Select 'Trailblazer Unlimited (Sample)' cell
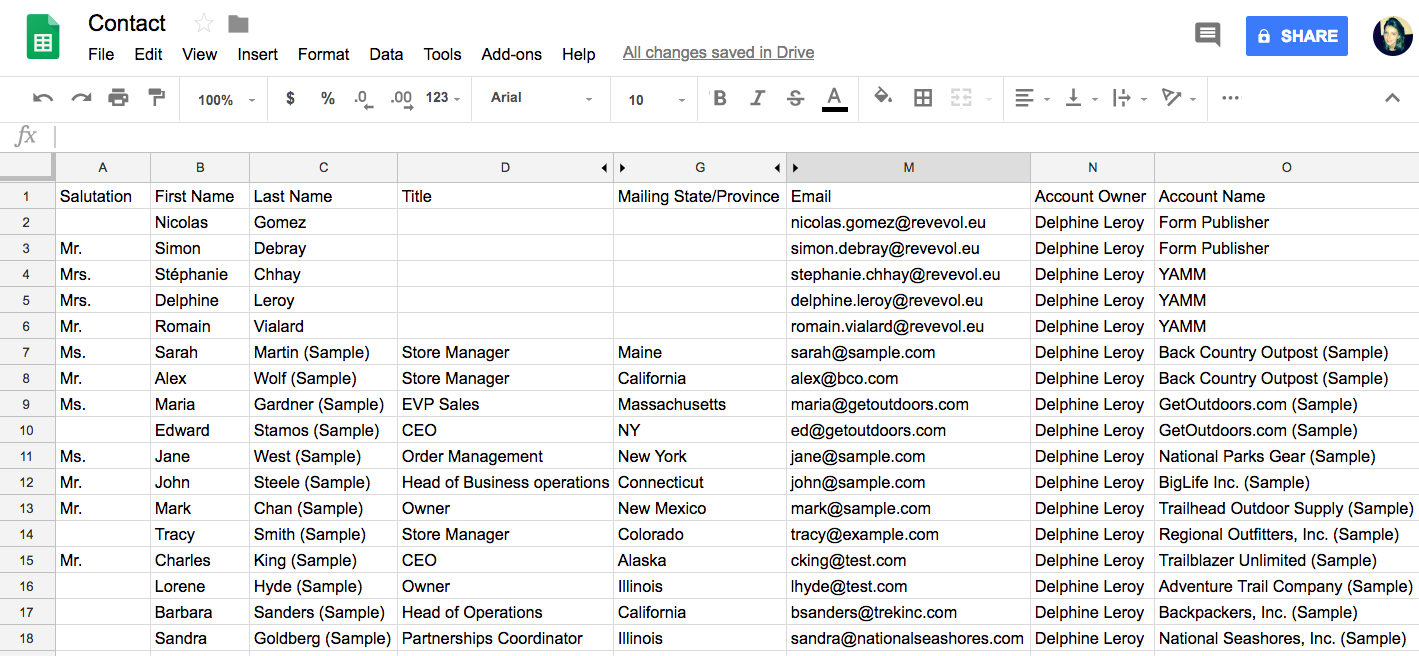1419x656 pixels. coord(1286,560)
